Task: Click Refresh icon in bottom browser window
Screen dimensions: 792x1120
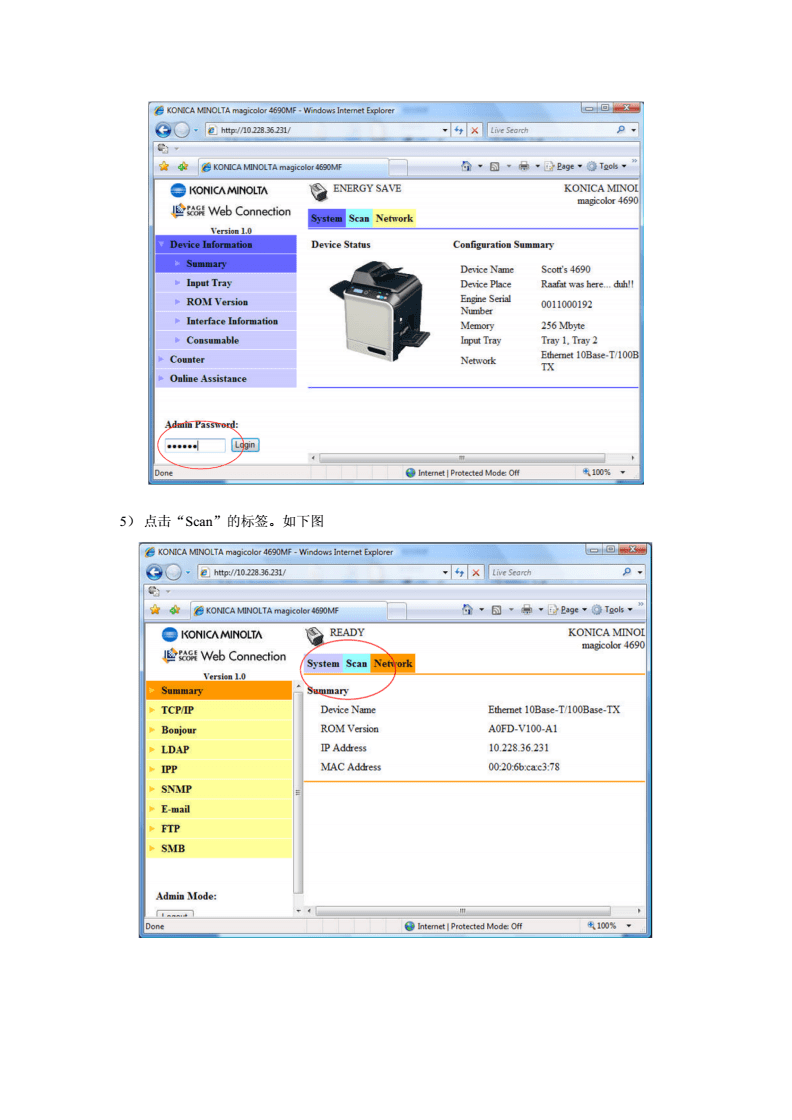Action: (x=459, y=572)
